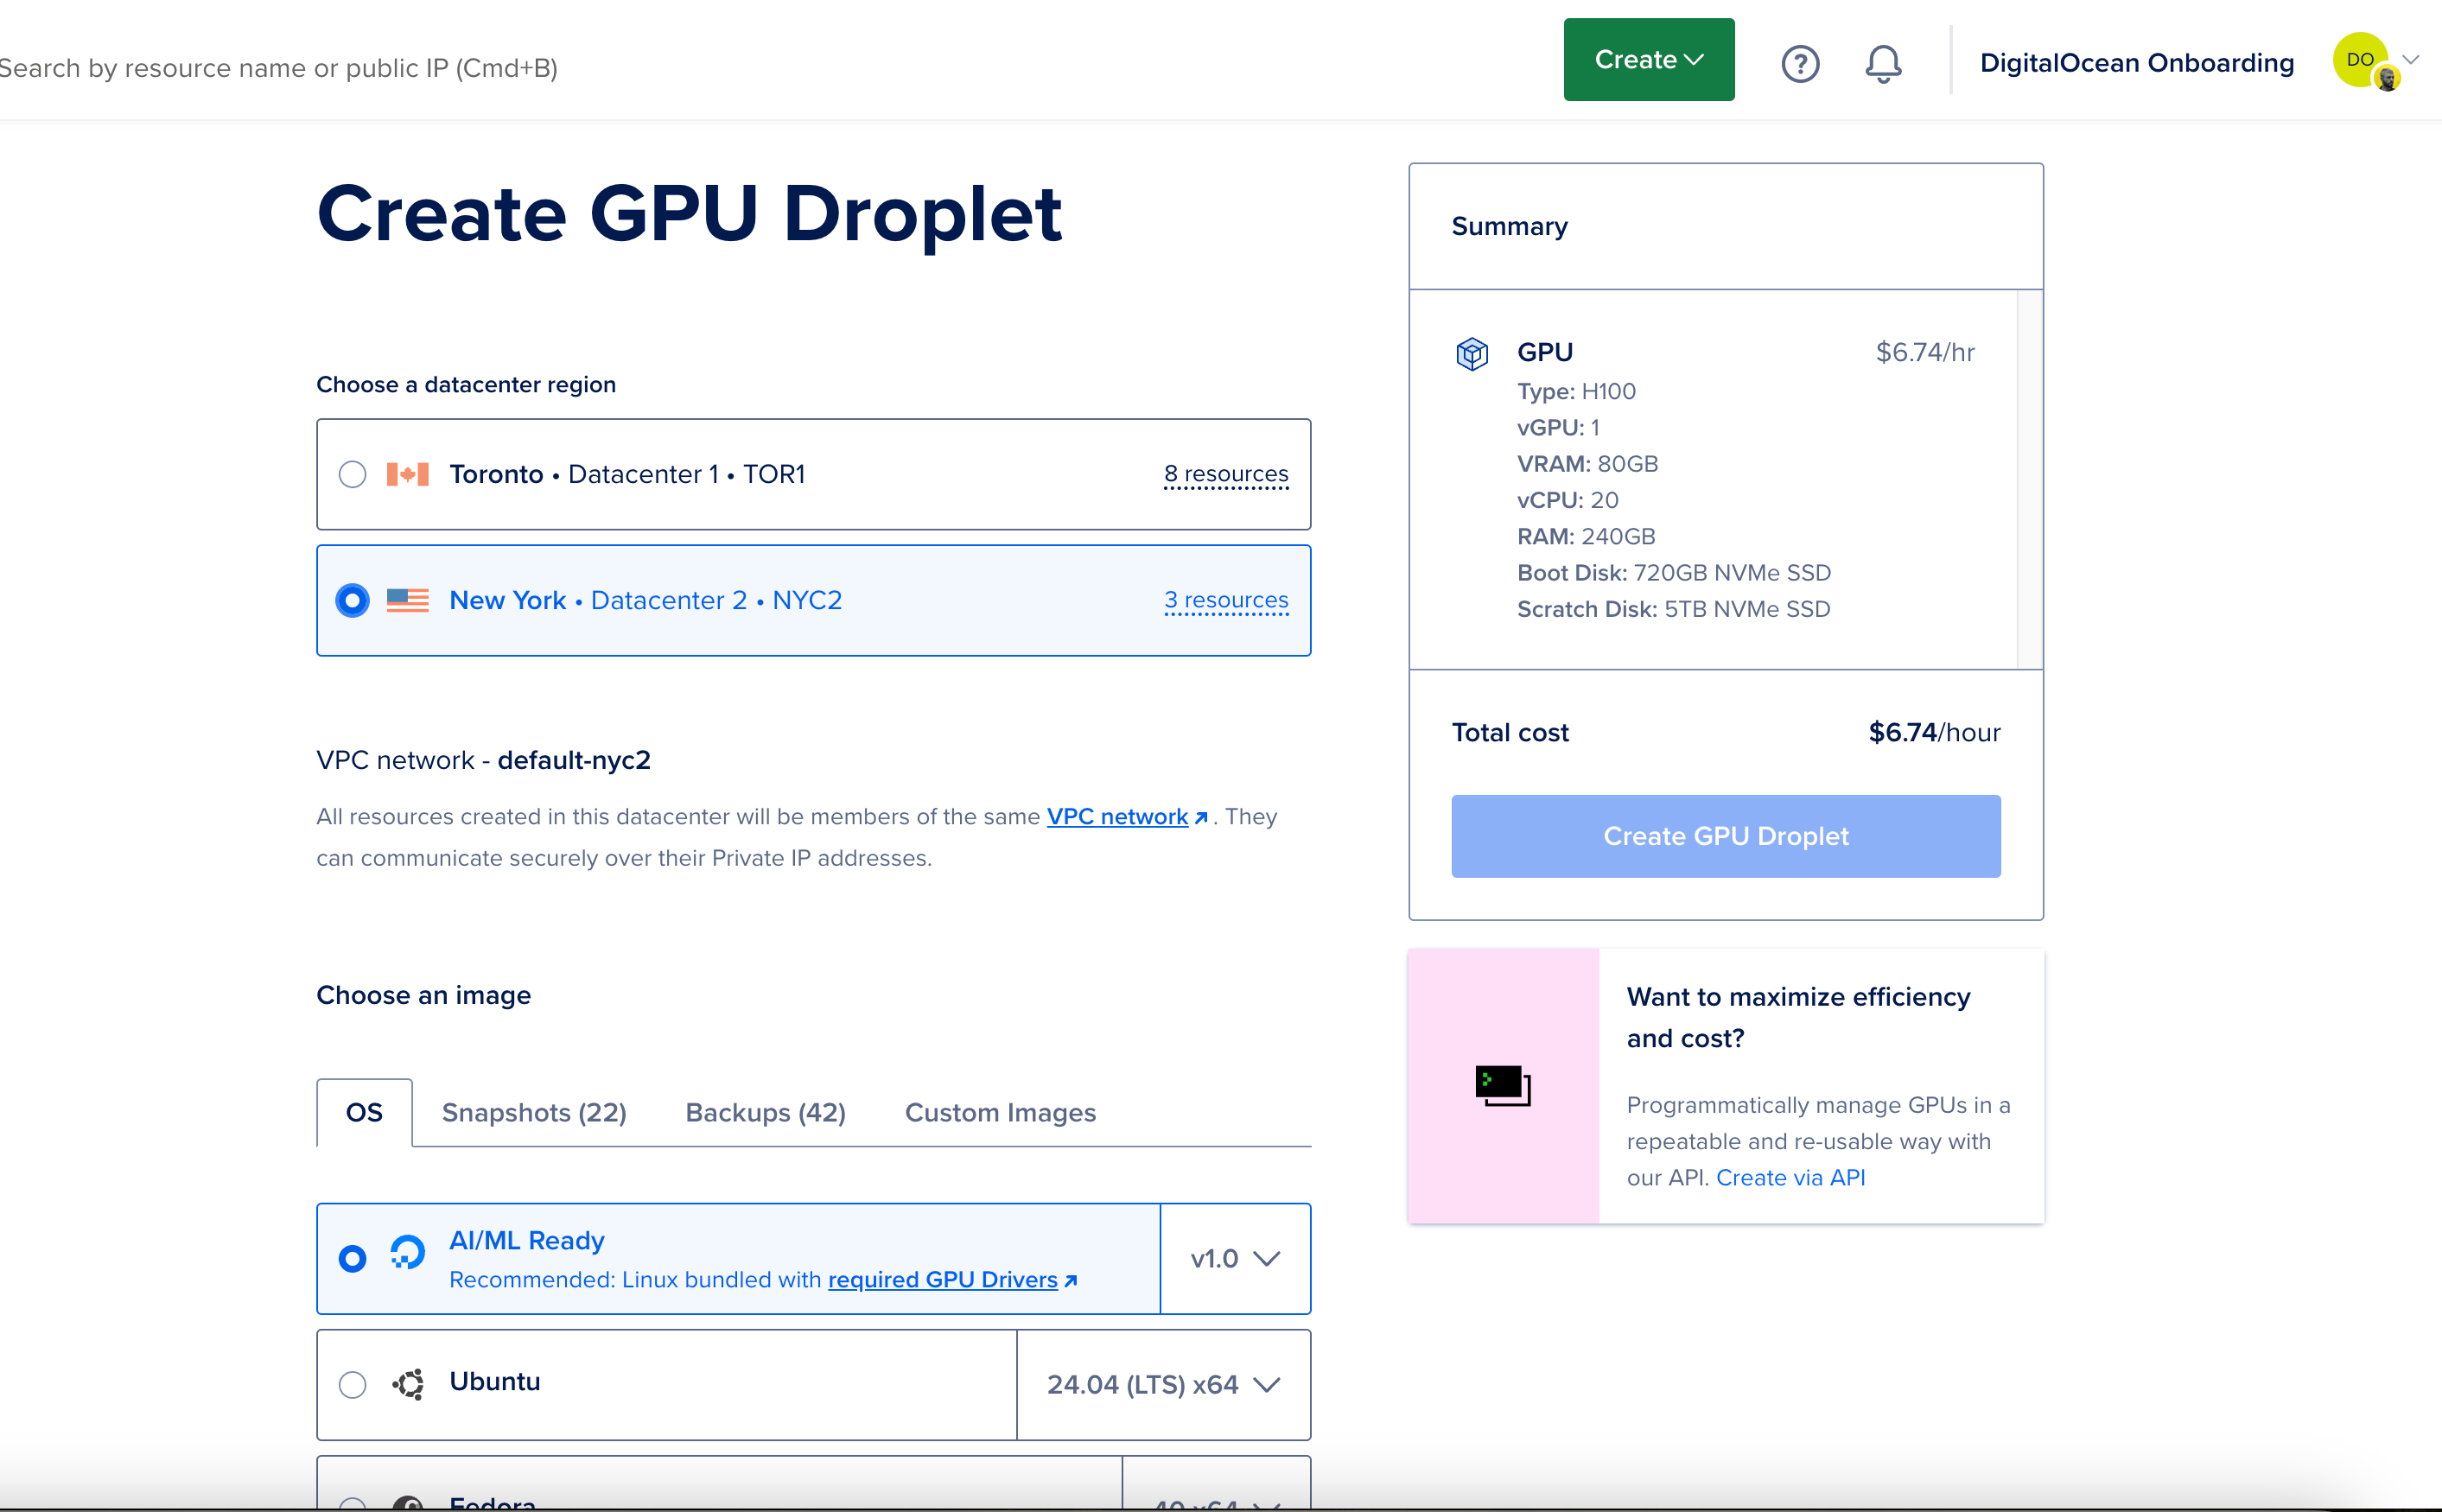The image size is (2442, 1512).
Task: Click the 'Toronto' region name
Action: point(496,474)
